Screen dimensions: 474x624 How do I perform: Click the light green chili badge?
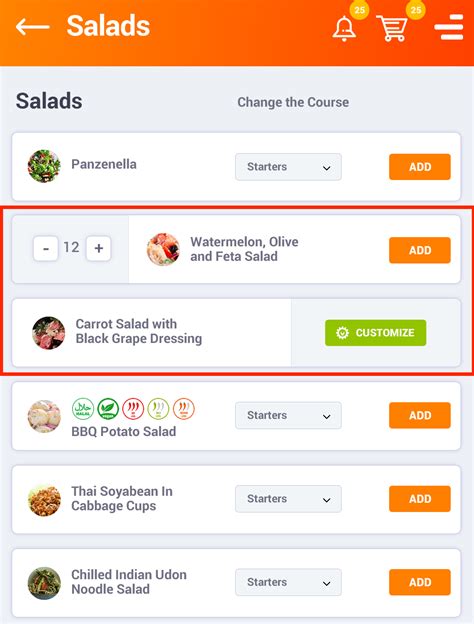(x=158, y=409)
